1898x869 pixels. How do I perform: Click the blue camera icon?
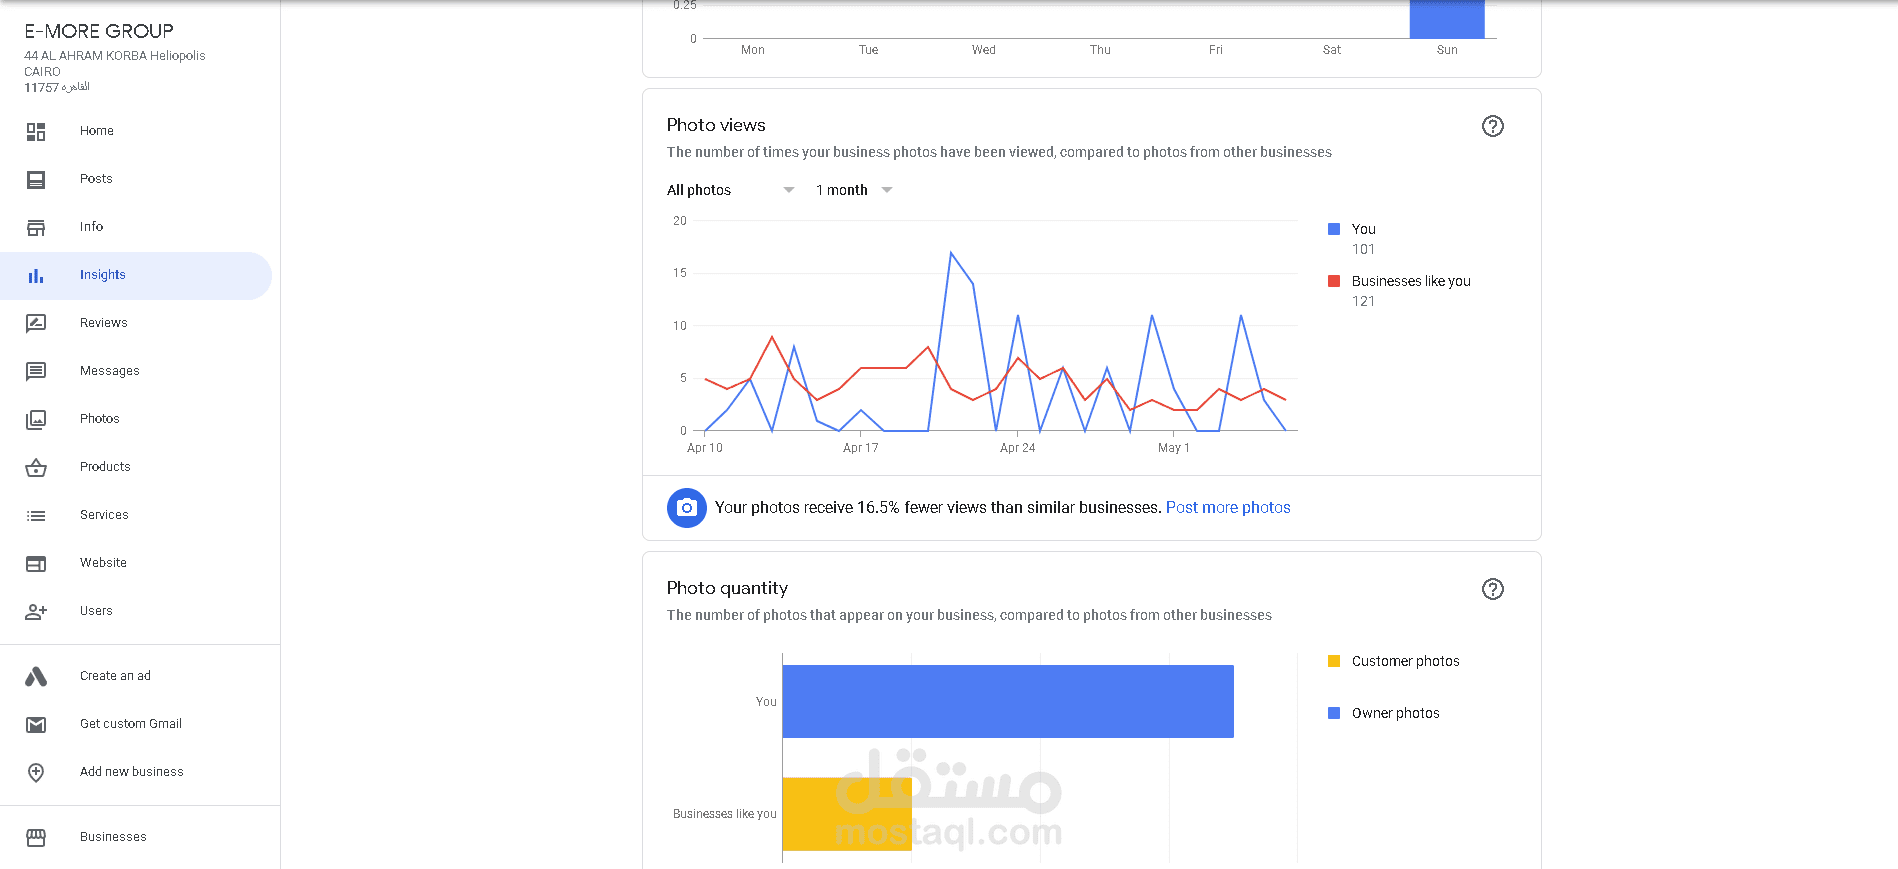[x=686, y=508]
